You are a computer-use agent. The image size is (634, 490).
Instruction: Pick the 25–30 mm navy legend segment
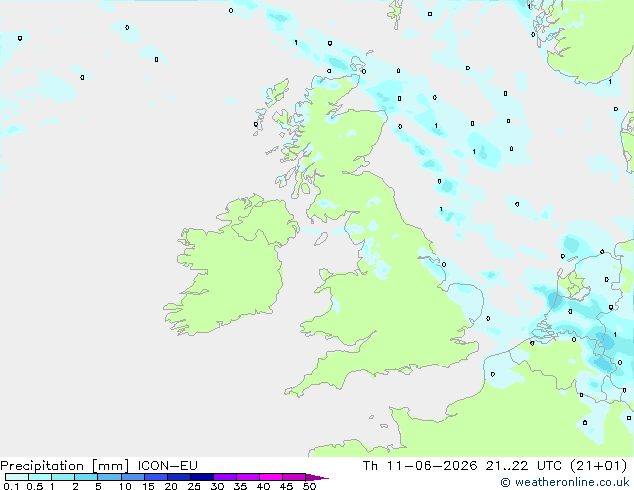pos(202,477)
